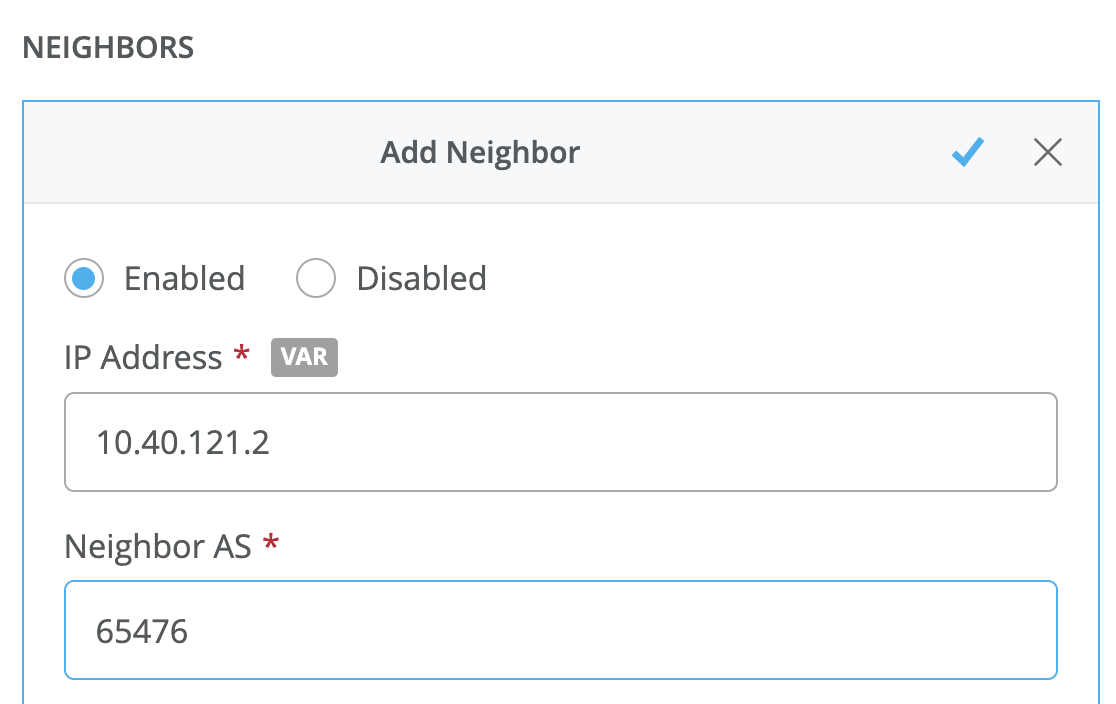This screenshot has width=1116, height=704.
Task: Click the red asterisk beside IP Address
Action: click(x=241, y=355)
